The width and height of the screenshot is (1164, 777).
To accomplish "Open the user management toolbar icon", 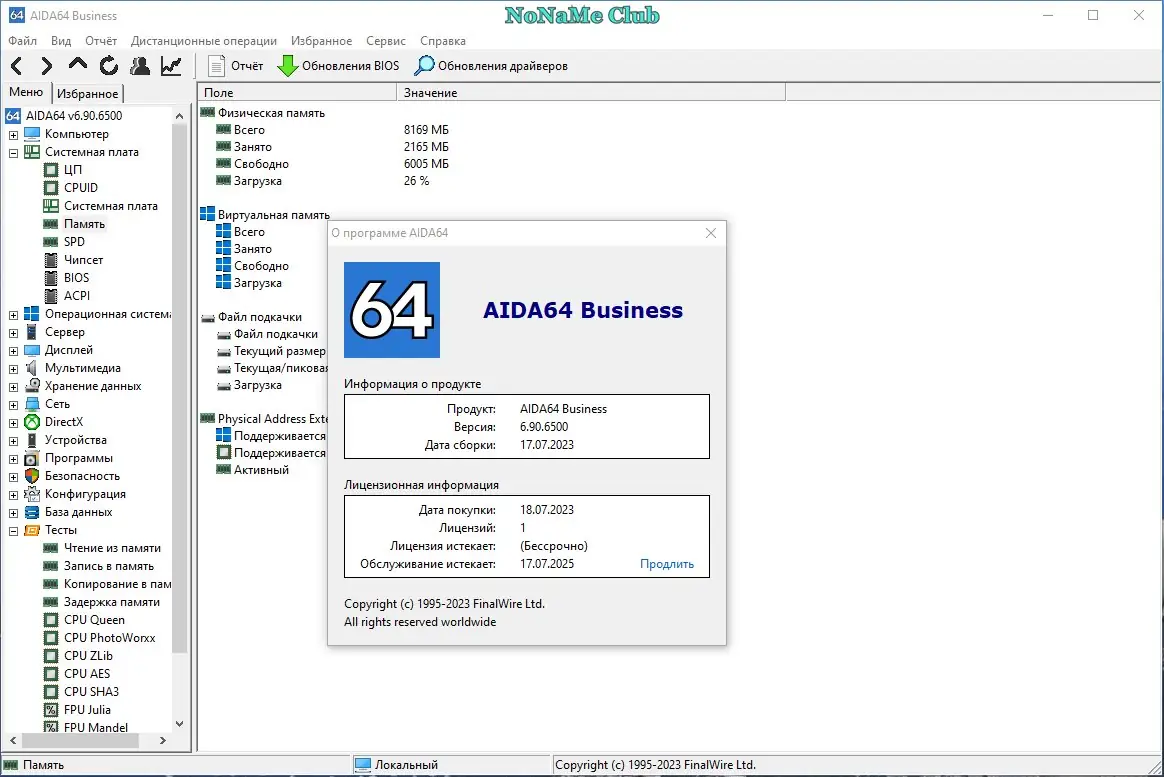I will coord(140,66).
